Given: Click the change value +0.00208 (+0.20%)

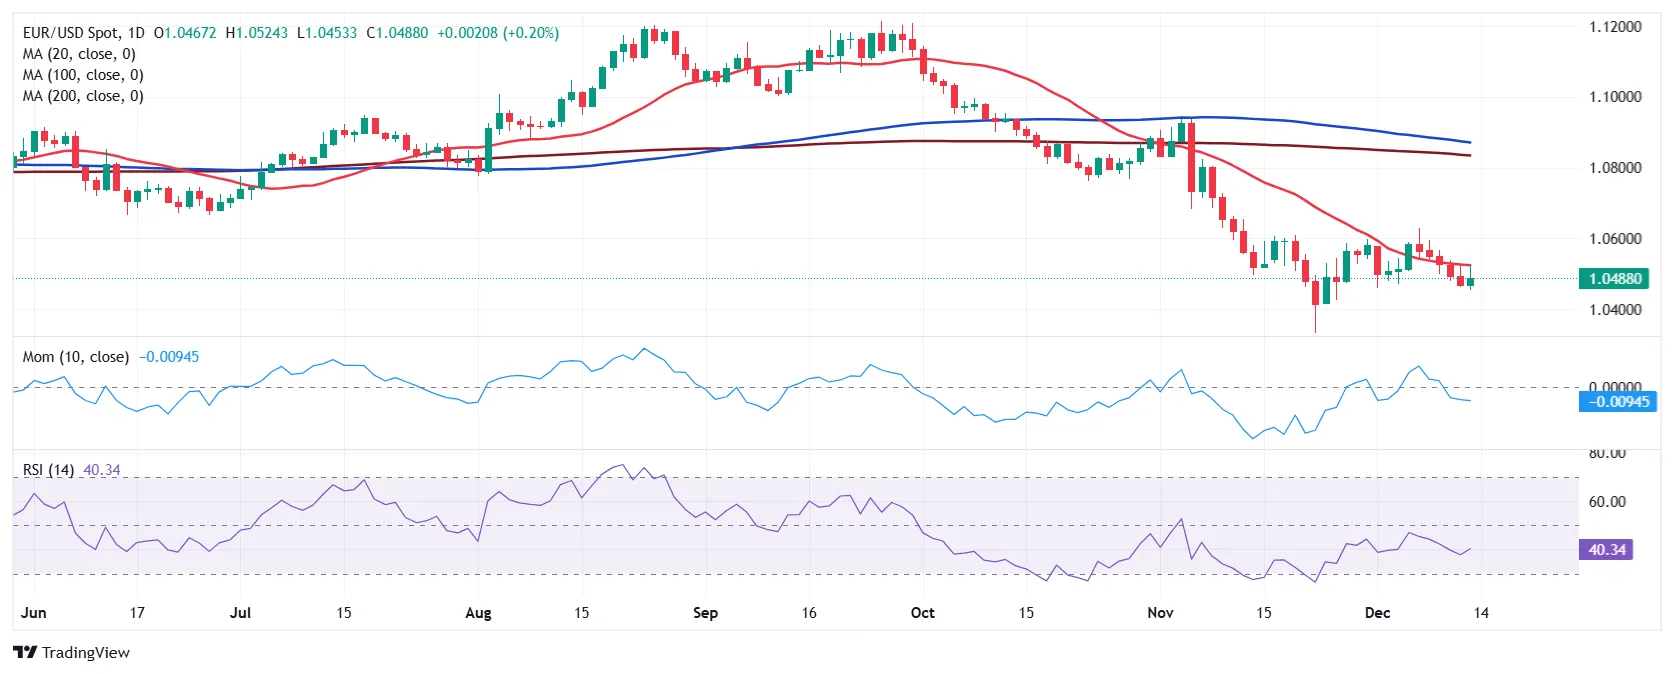Looking at the screenshot, I should tap(498, 33).
